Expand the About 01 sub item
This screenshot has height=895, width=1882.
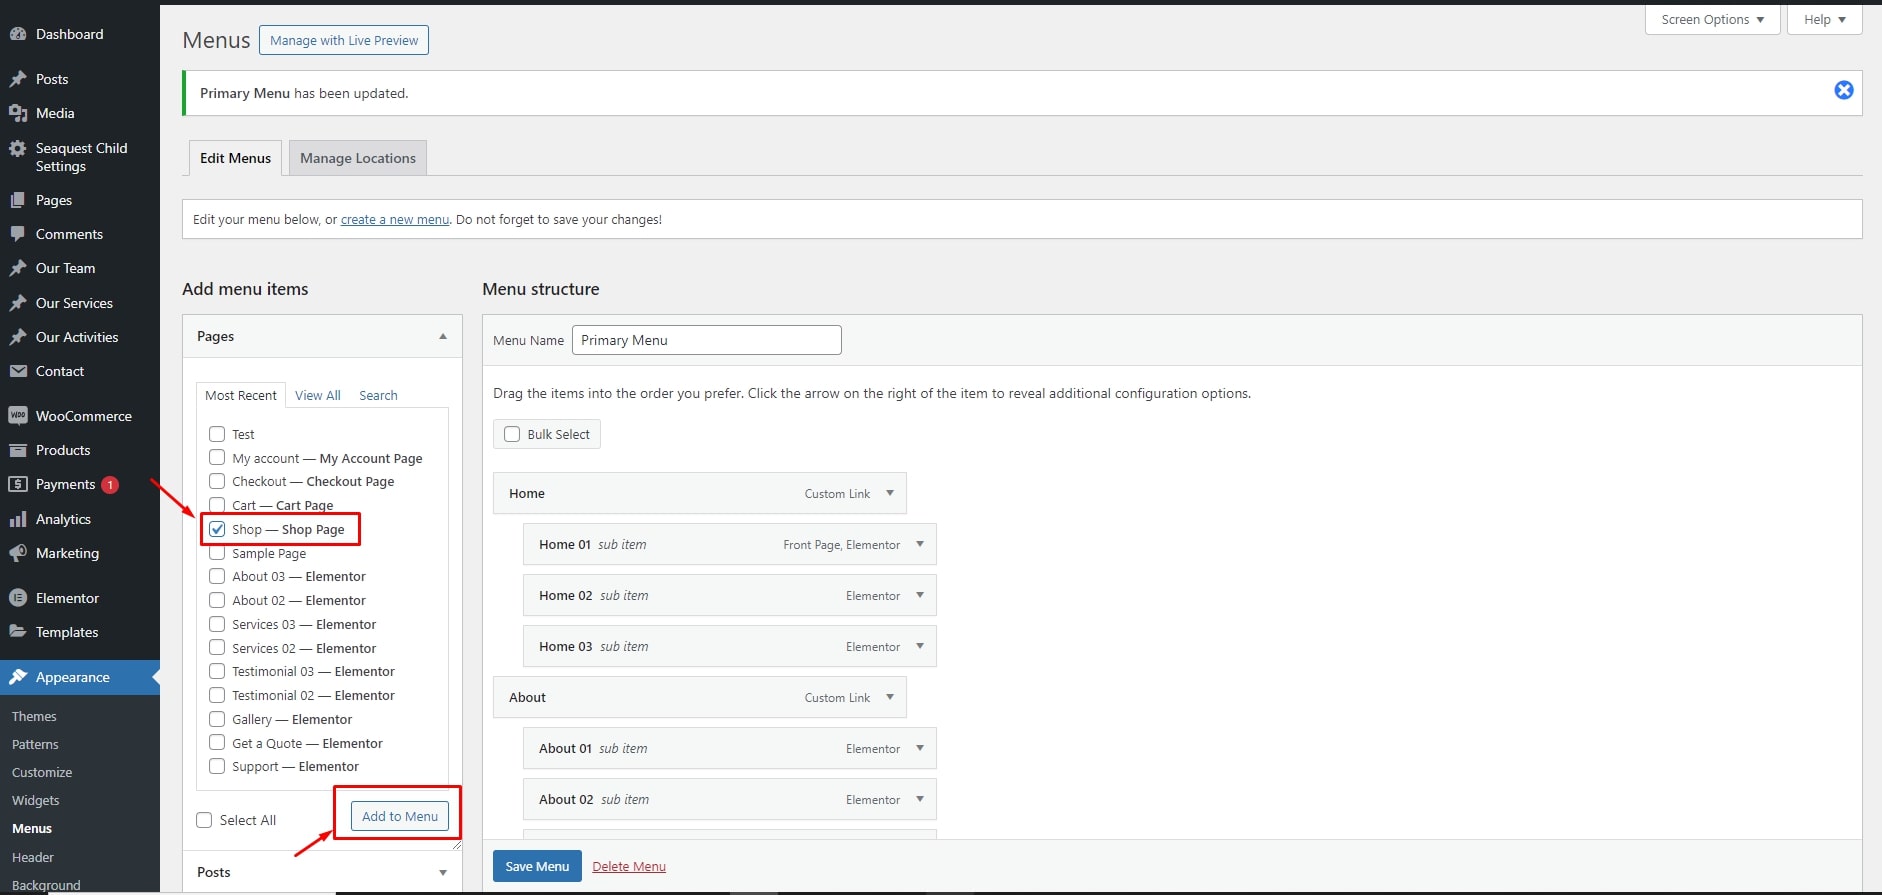coord(920,748)
